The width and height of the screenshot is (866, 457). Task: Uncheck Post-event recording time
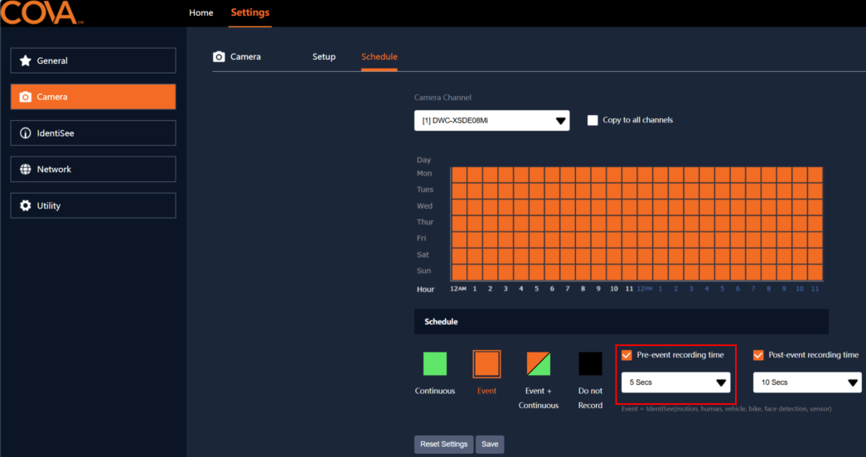[758, 355]
